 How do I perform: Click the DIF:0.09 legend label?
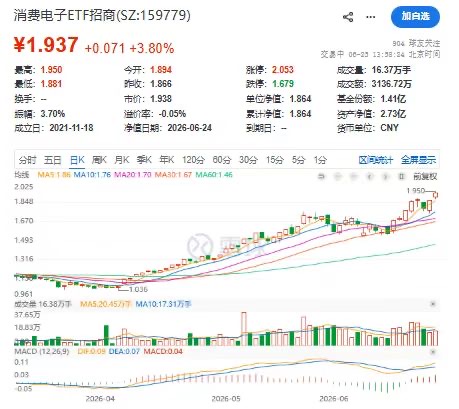click(x=92, y=352)
